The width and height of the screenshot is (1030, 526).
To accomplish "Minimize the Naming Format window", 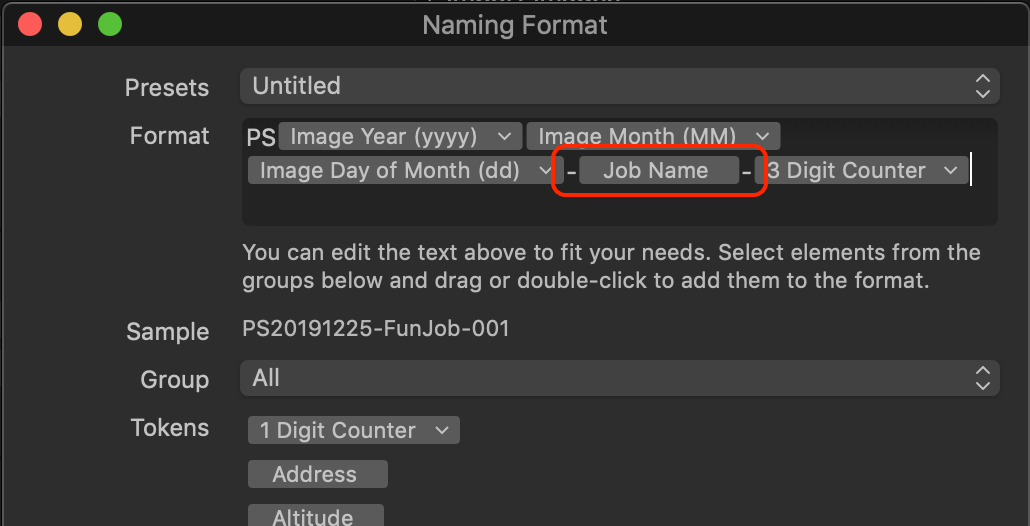I will pyautogui.click(x=70, y=25).
